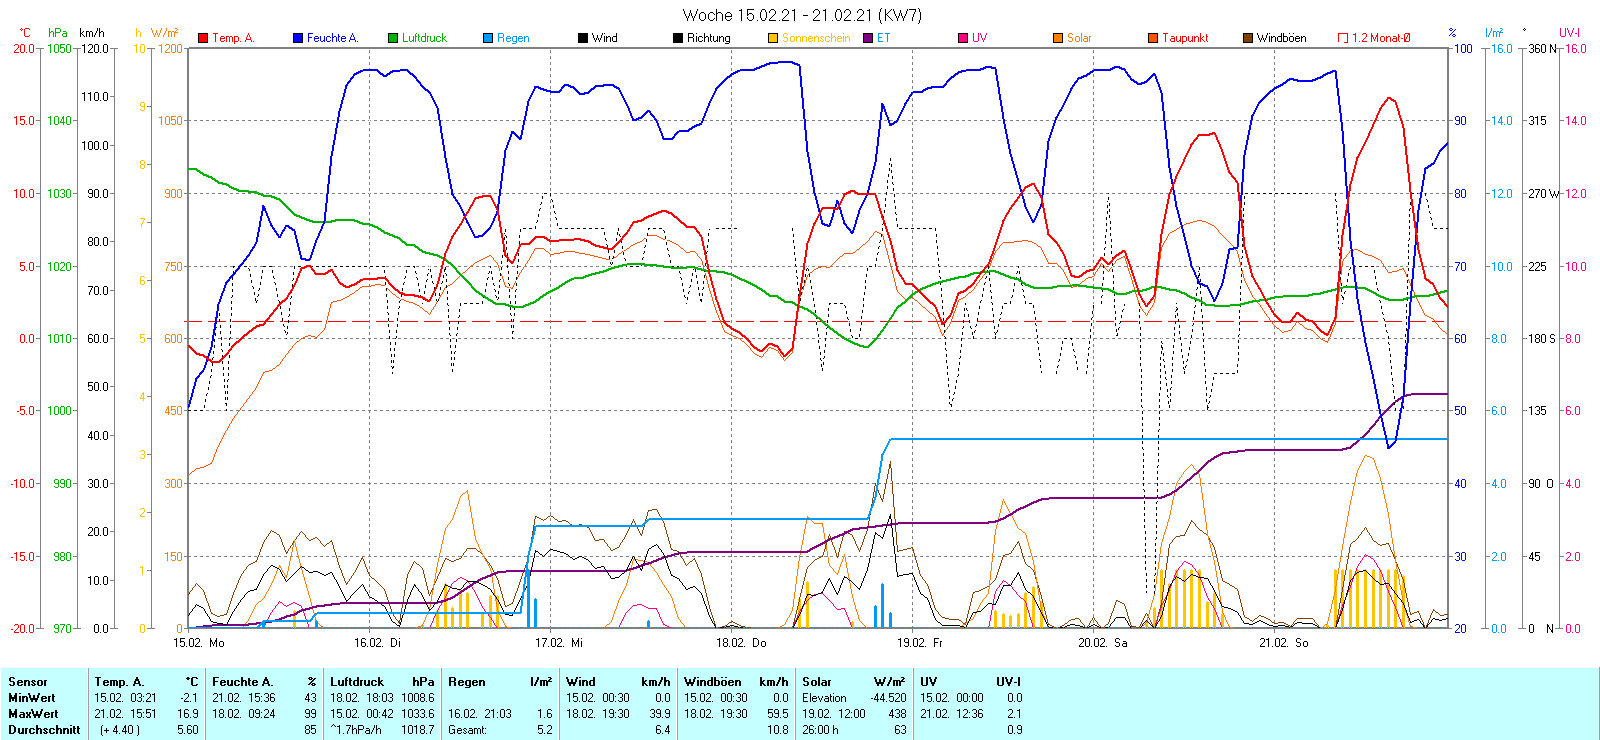Click the 17.02. Mi date label
The height and width of the screenshot is (740, 1600).
click(558, 643)
